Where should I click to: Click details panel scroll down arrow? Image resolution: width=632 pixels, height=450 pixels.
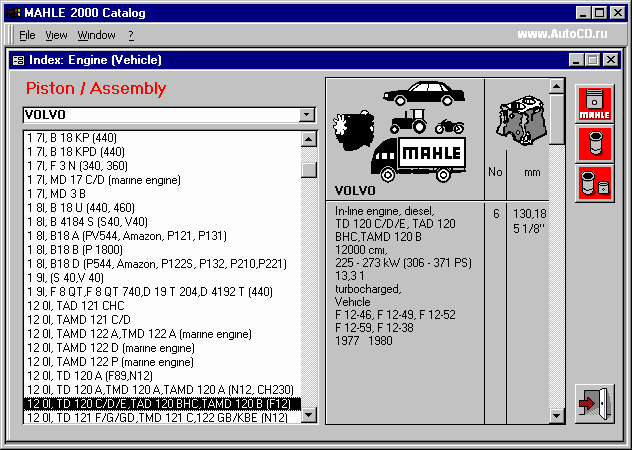point(557,416)
